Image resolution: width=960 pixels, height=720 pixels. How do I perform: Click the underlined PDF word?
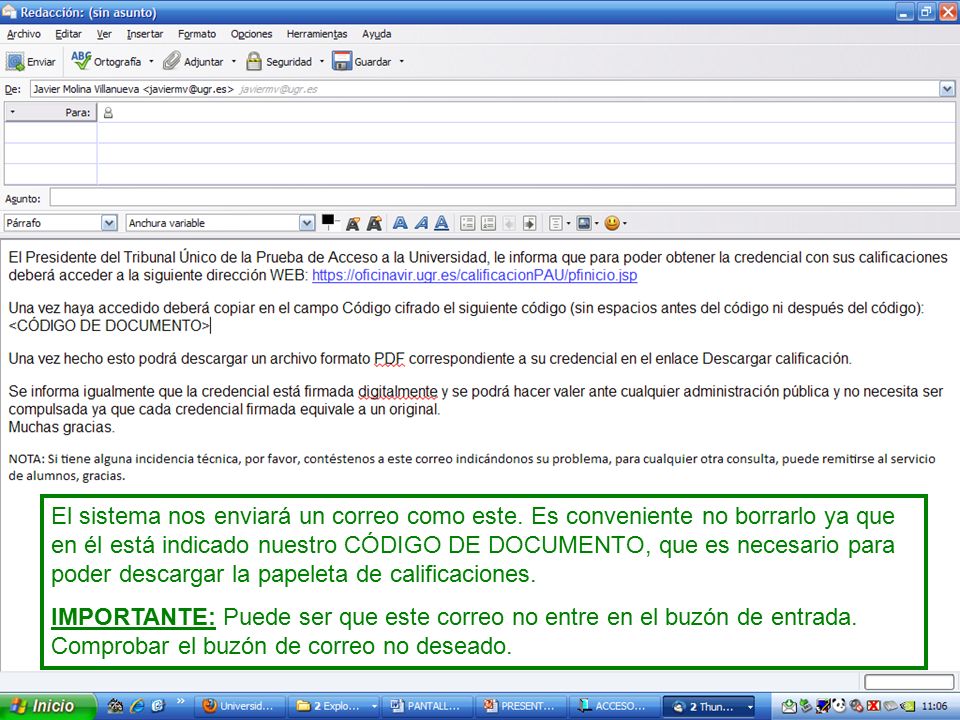(390, 359)
